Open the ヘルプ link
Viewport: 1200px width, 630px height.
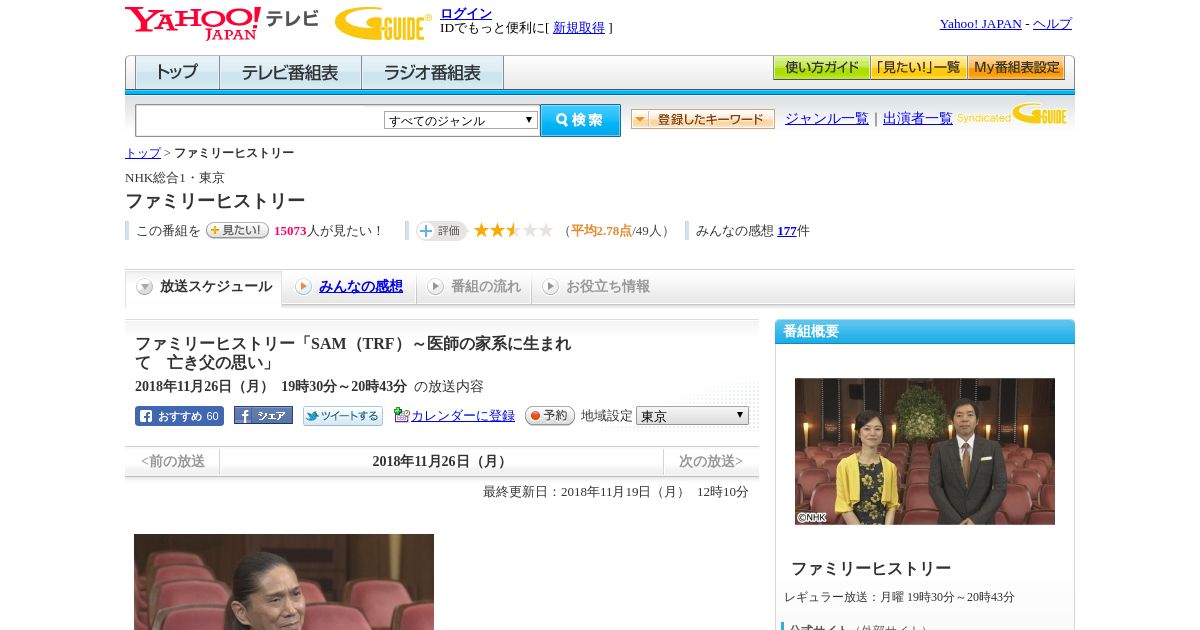coord(1052,23)
